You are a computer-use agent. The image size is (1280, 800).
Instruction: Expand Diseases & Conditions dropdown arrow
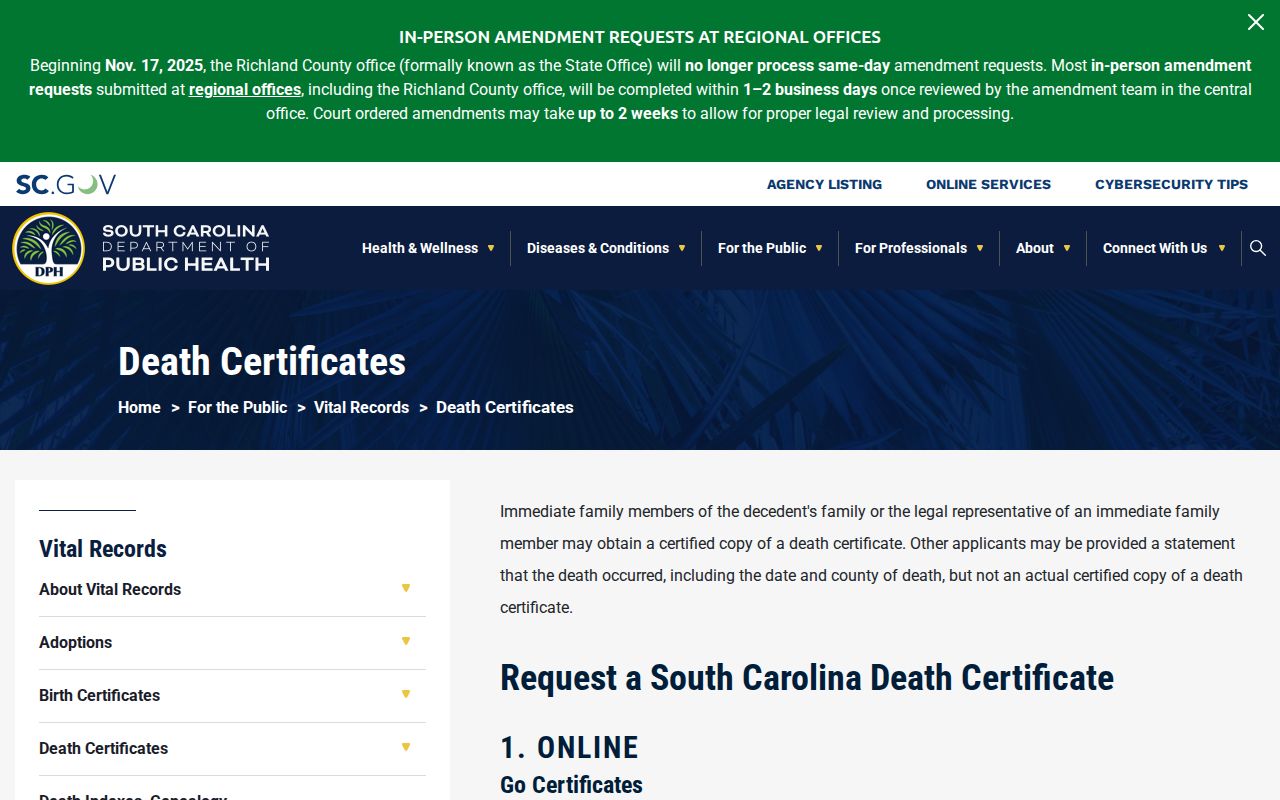(x=682, y=248)
